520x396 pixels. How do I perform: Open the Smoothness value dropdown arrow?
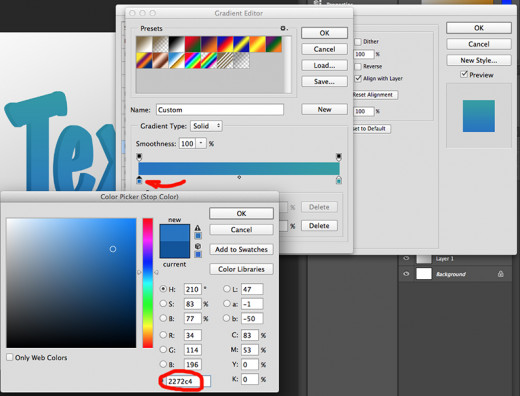point(201,143)
